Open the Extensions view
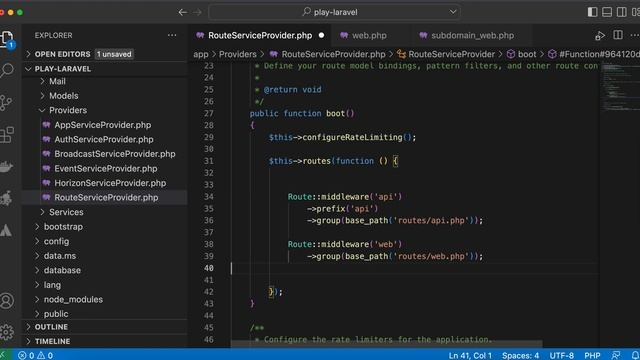640x360 pixels. [7, 135]
